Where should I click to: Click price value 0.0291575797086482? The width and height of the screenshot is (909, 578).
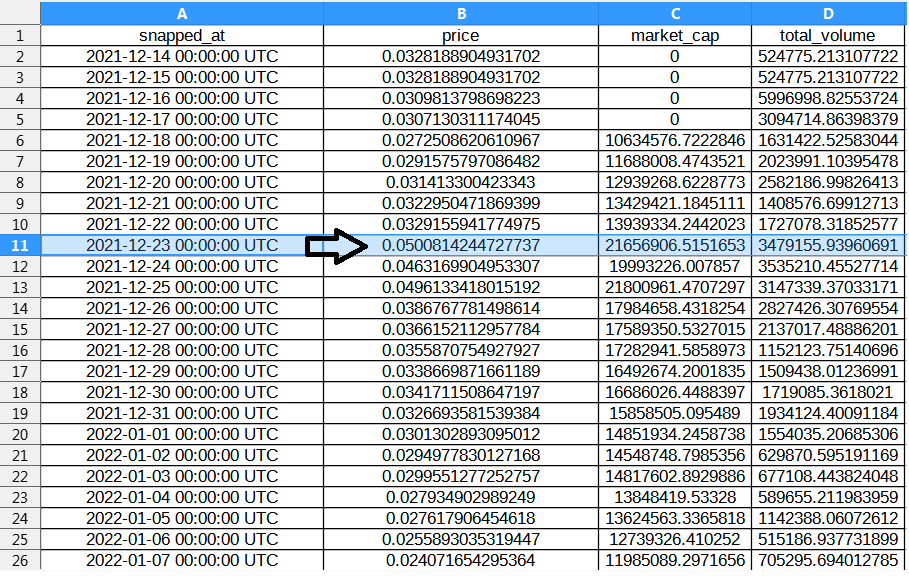pyautogui.click(x=461, y=161)
